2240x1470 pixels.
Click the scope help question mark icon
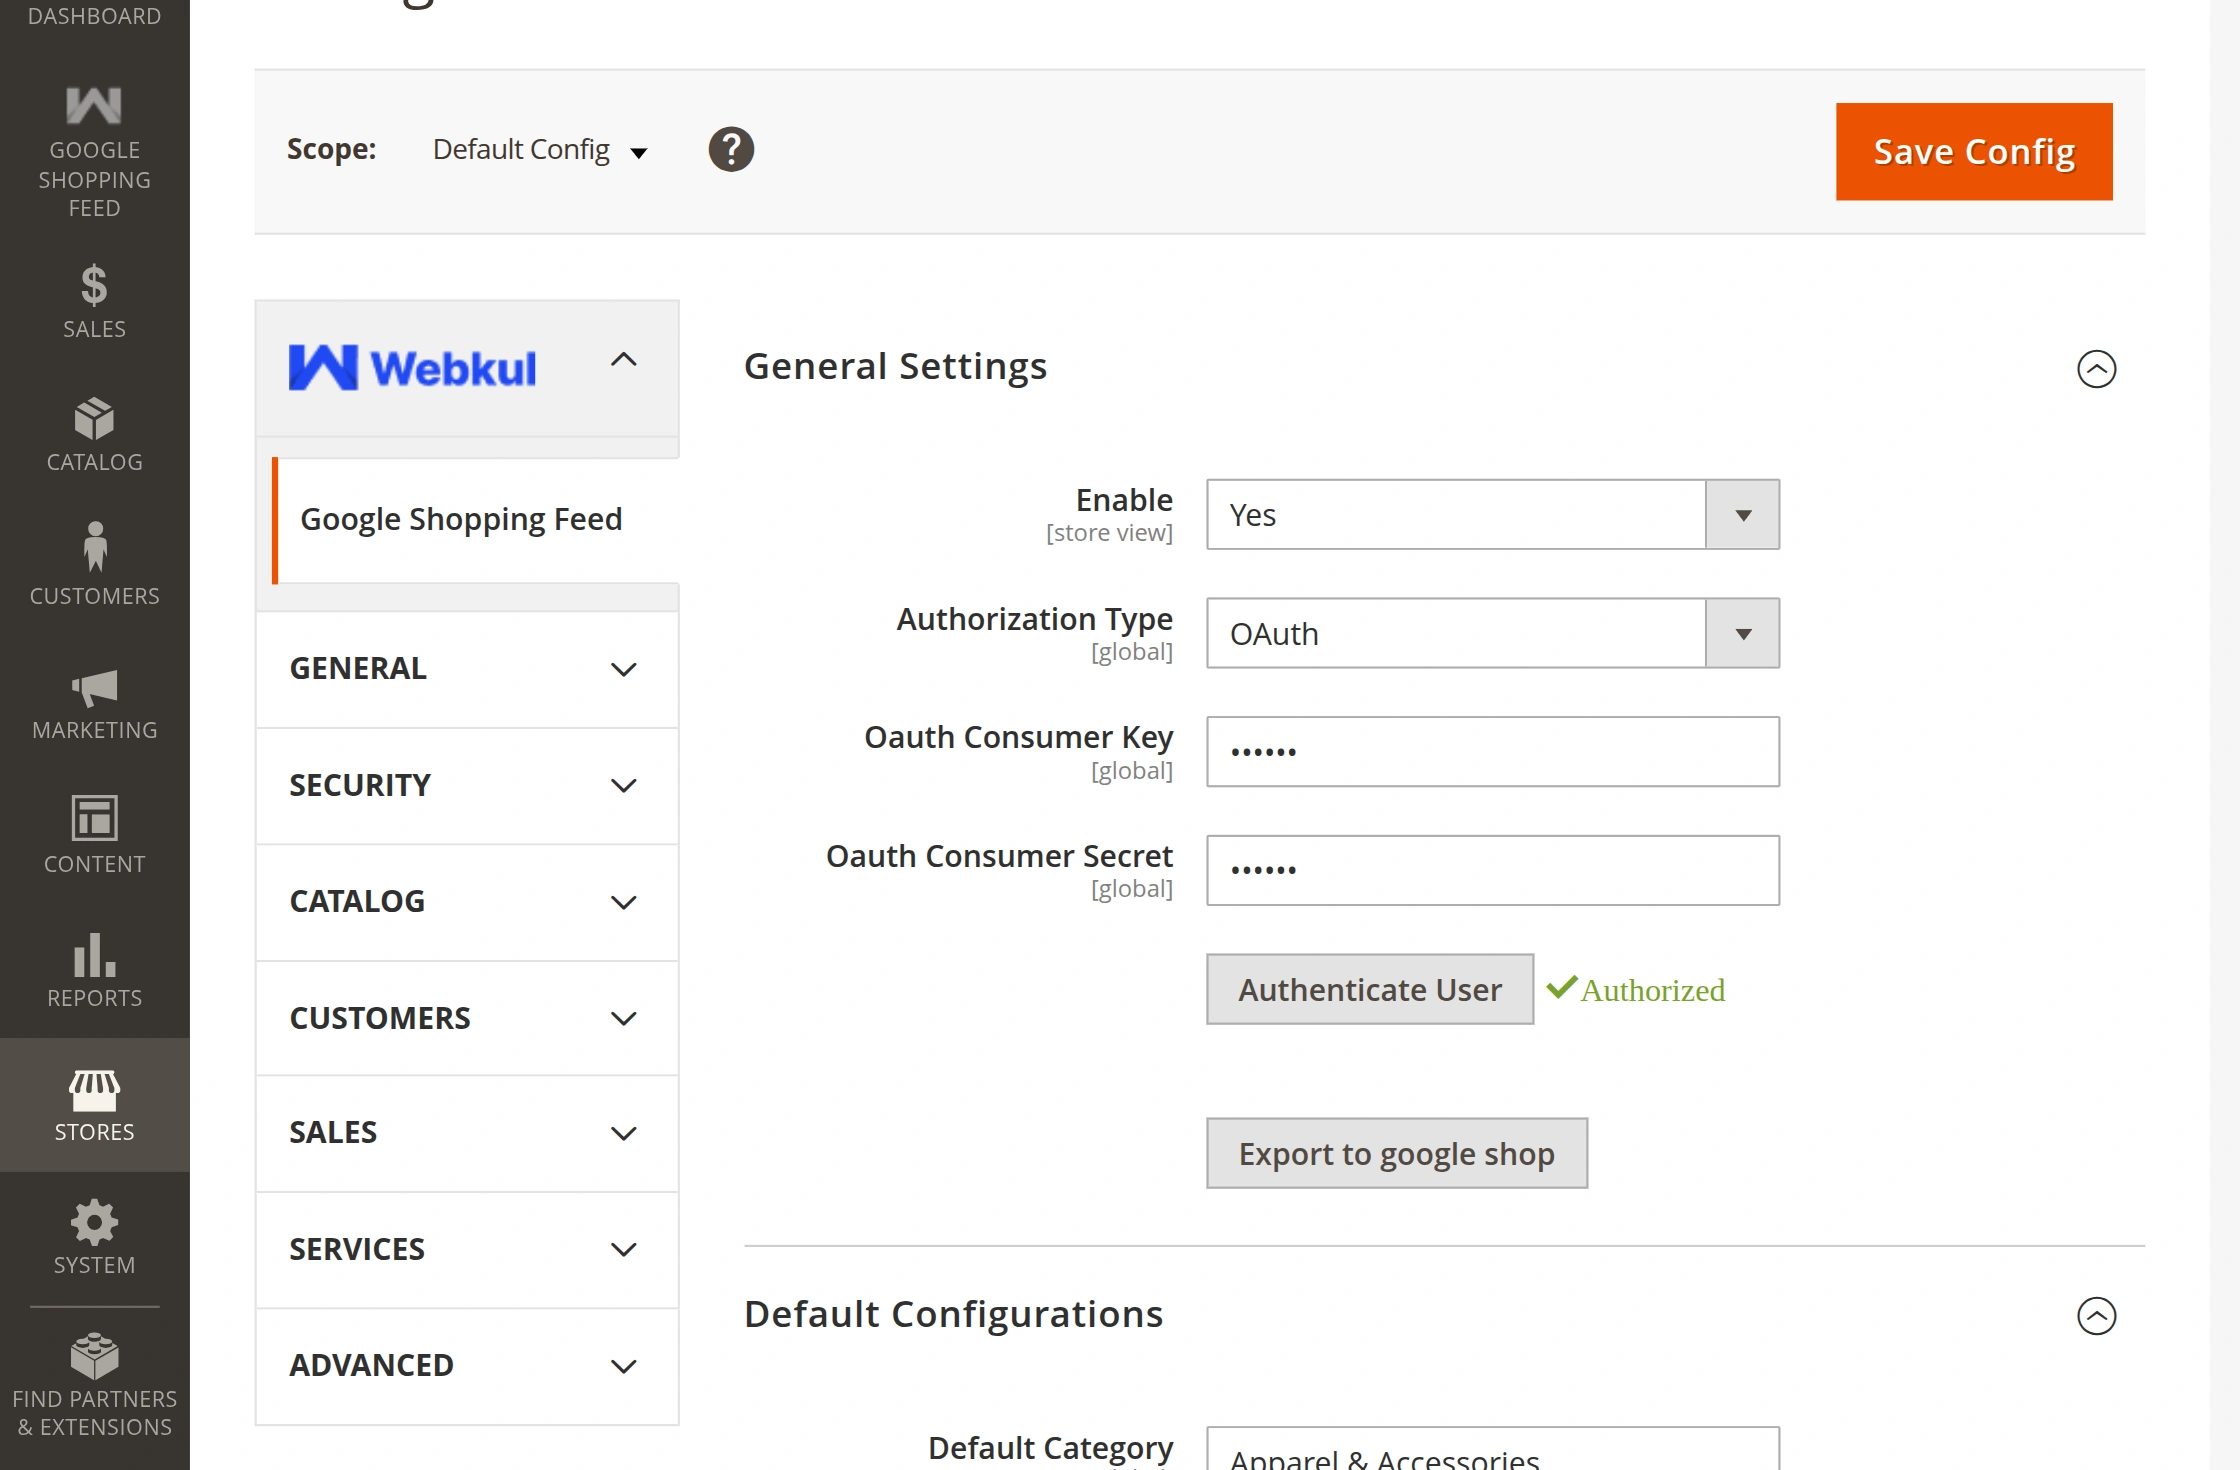(731, 150)
